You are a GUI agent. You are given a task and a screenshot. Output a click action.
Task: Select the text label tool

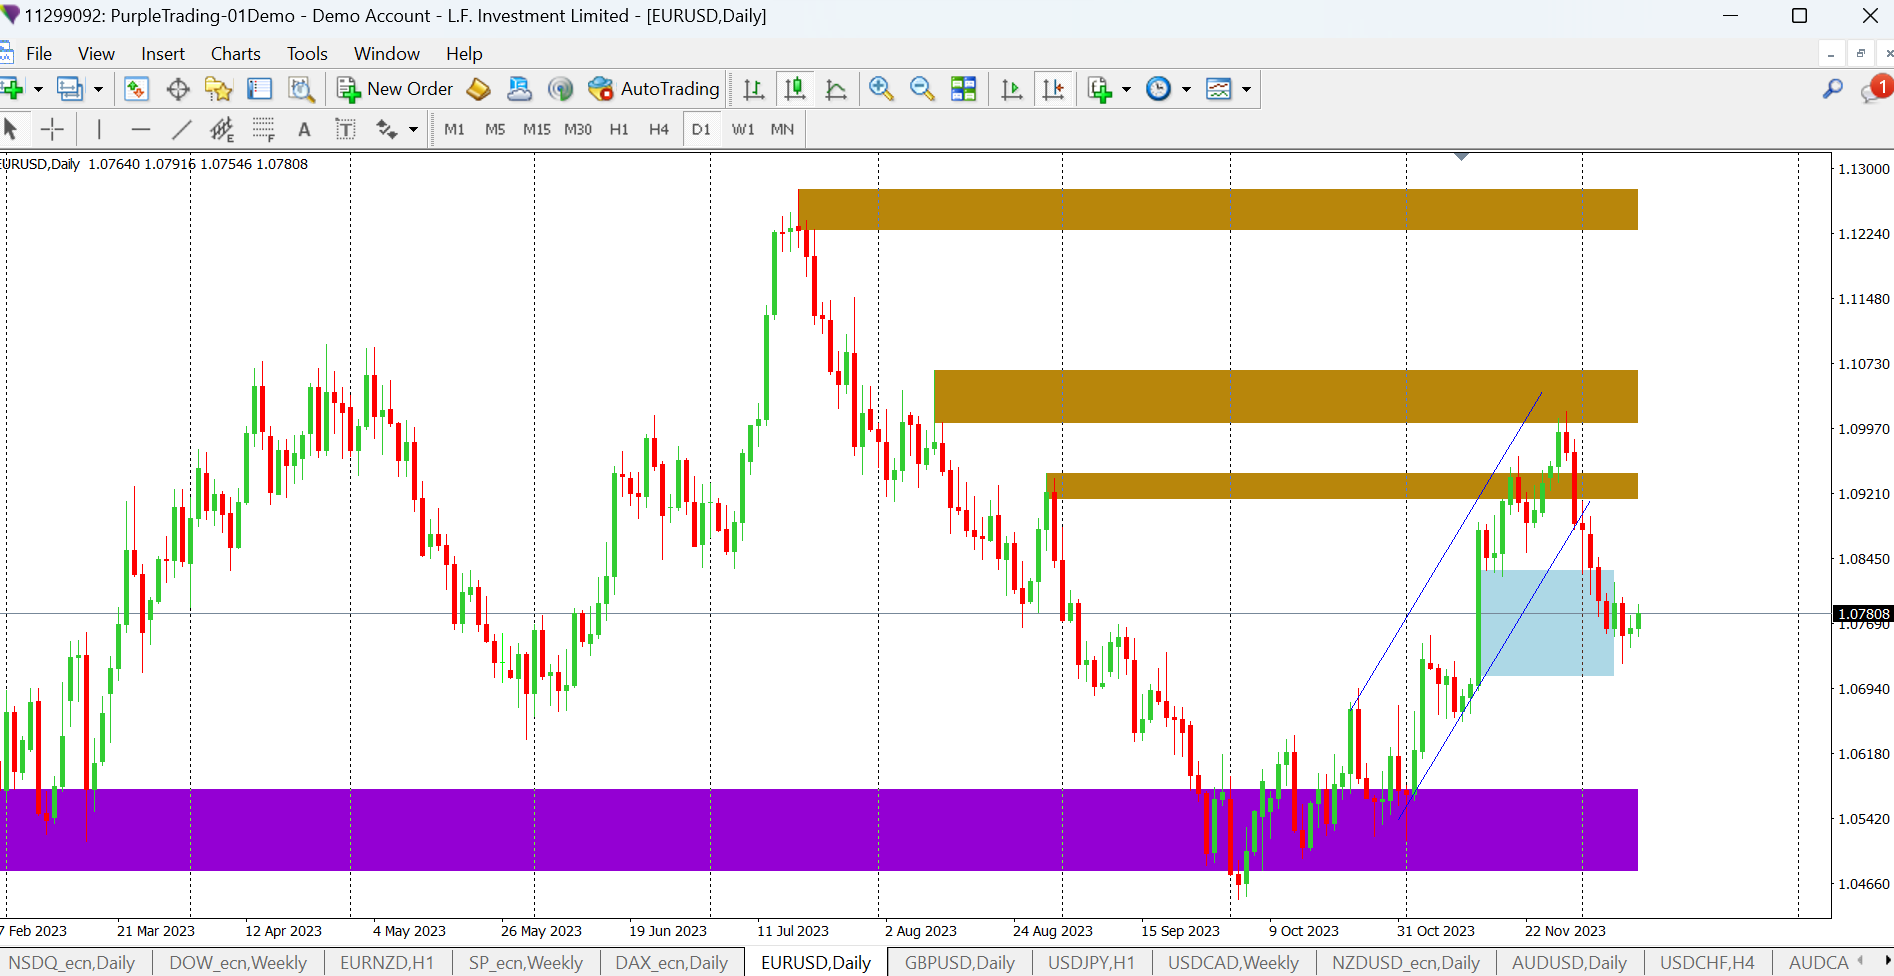pyautogui.click(x=345, y=129)
